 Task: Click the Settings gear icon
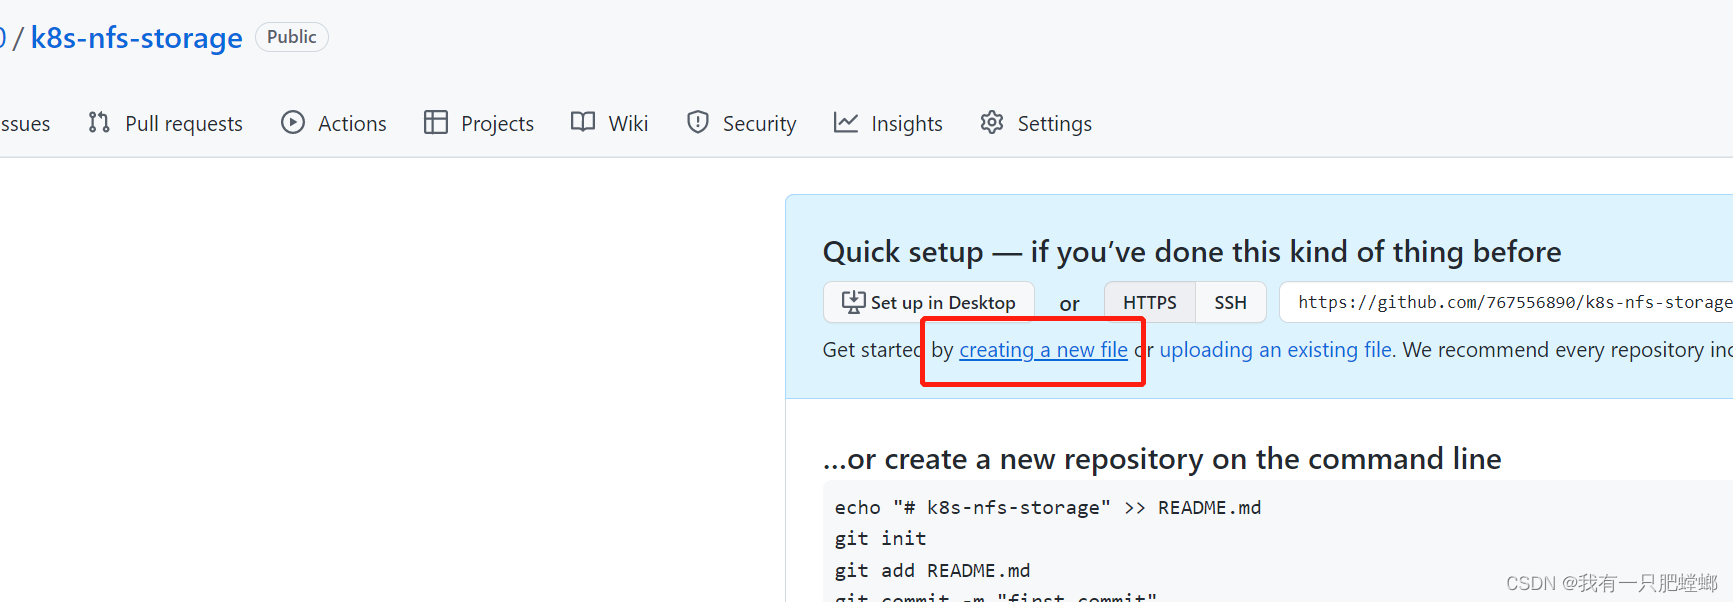992,122
